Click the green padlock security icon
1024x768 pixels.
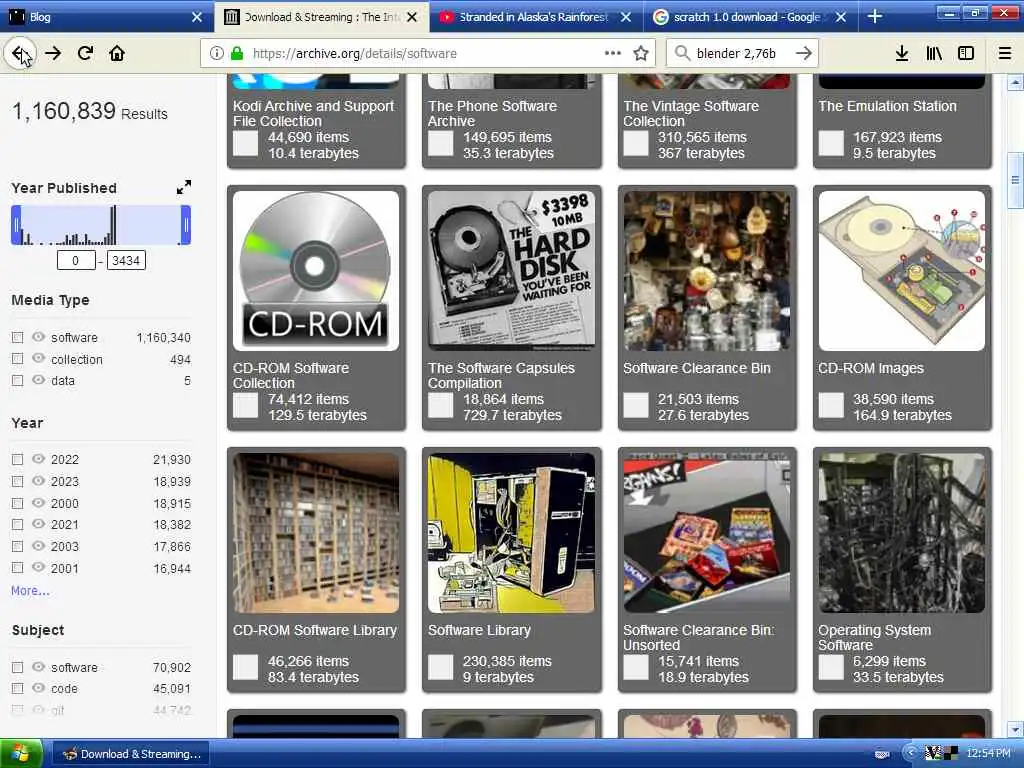click(x=236, y=54)
